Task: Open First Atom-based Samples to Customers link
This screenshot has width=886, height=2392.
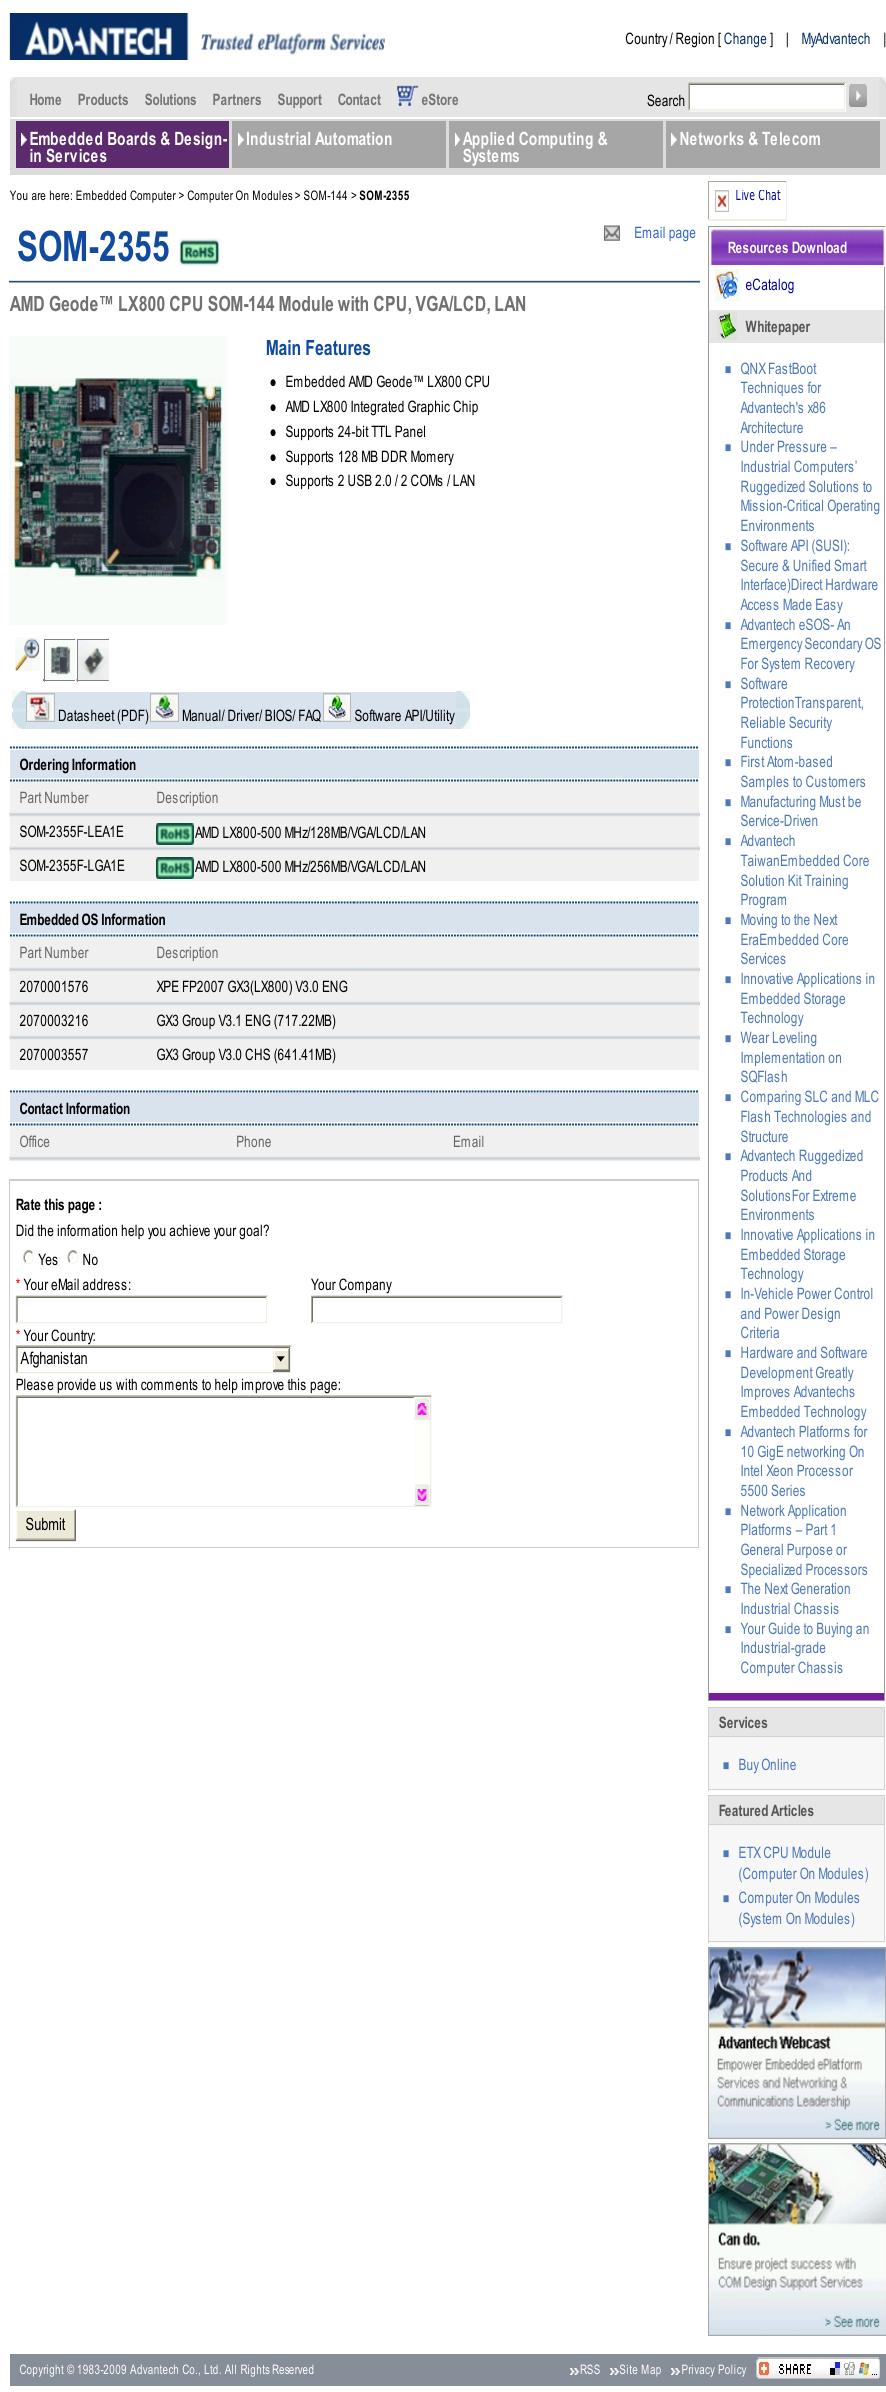Action: [x=802, y=772]
